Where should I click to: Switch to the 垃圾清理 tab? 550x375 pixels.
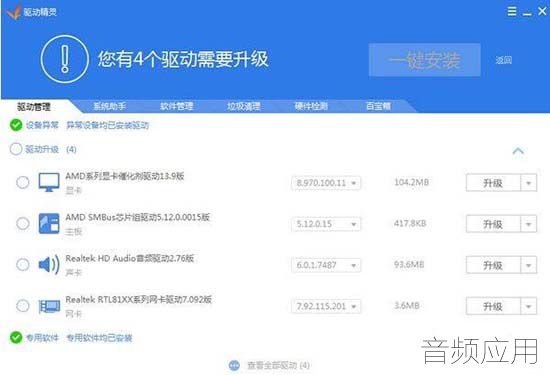click(x=243, y=106)
